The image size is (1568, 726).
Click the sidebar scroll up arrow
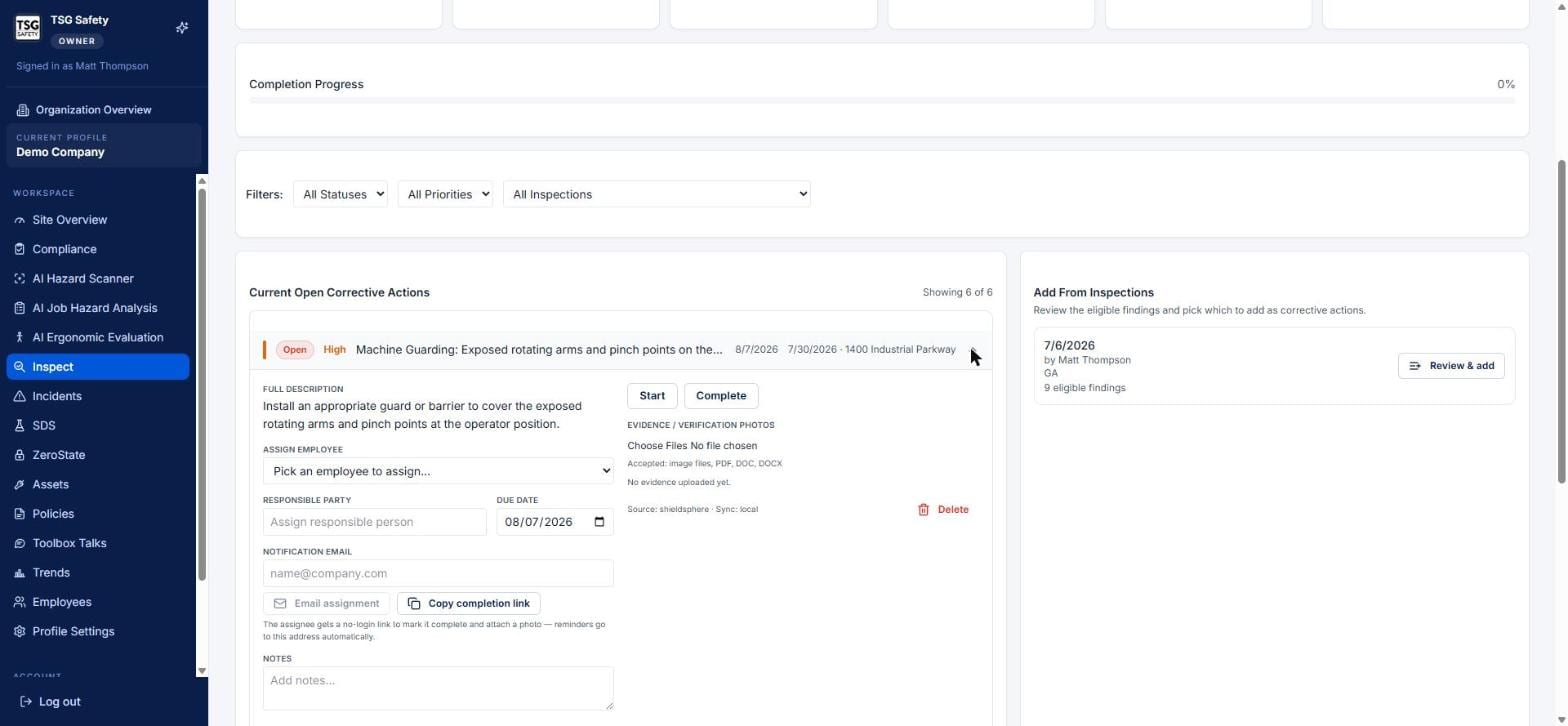(x=202, y=182)
